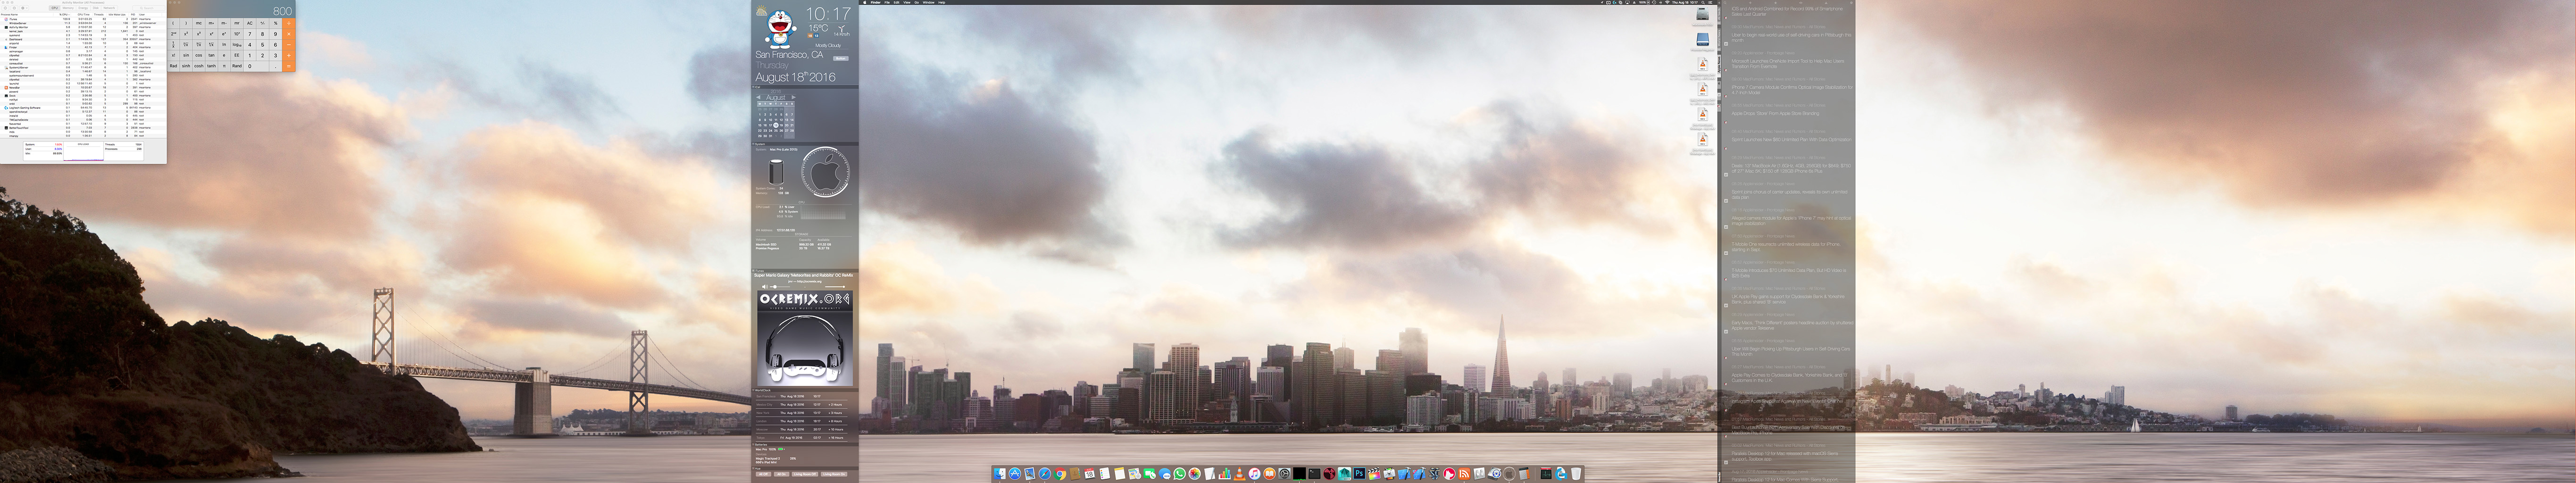Launch Photoshop from the Dock
Viewport: 2576px width, 483px height.
click(x=1360, y=474)
